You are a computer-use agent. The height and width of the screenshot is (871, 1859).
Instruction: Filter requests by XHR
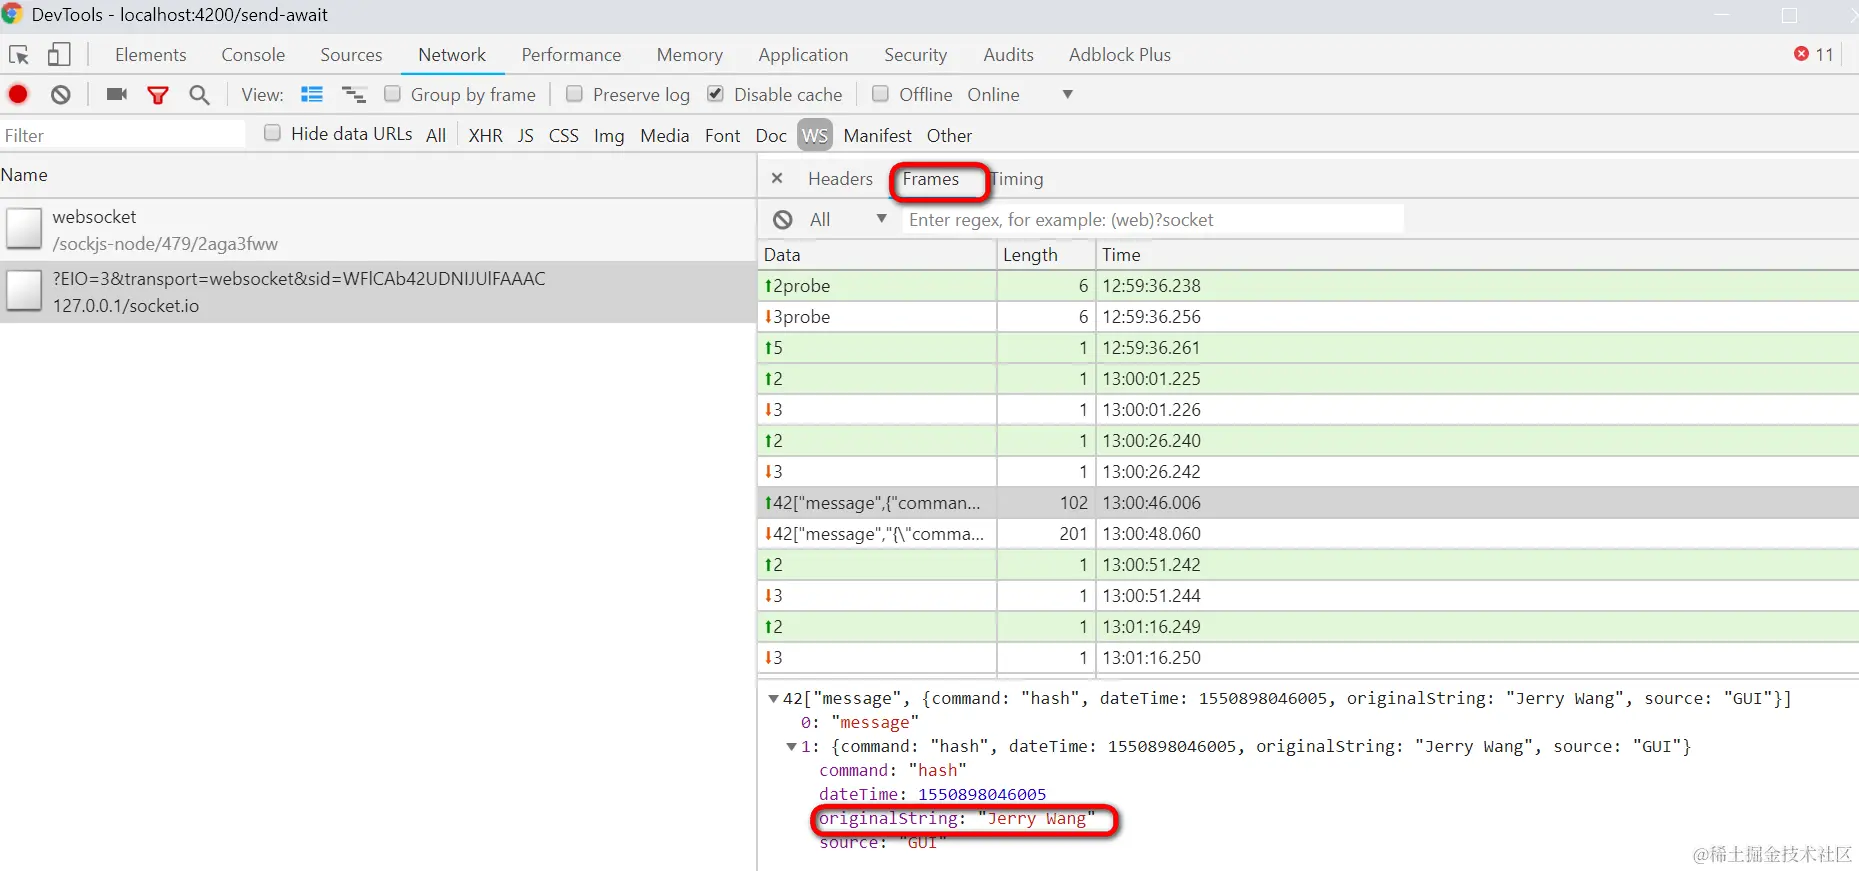[486, 135]
